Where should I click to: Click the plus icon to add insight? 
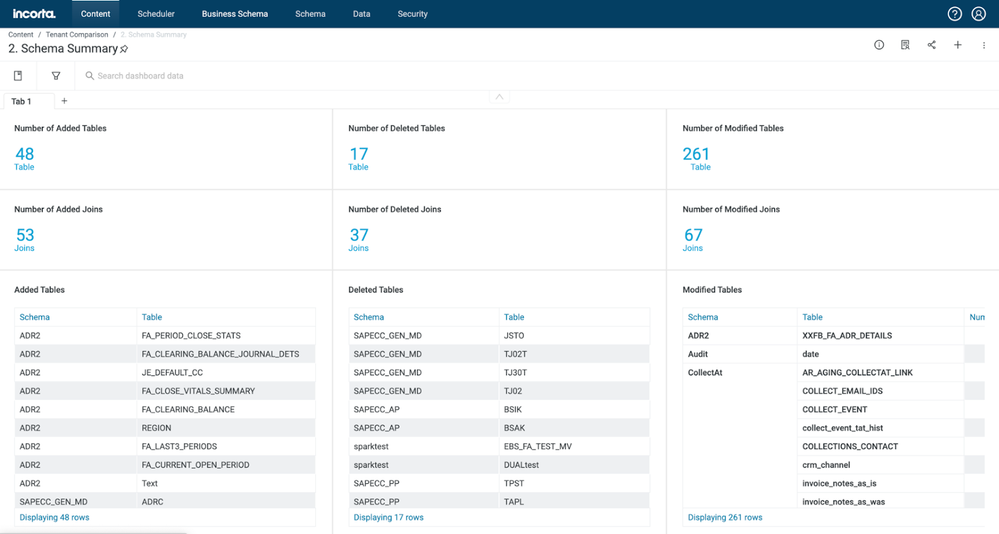pyautogui.click(x=957, y=45)
